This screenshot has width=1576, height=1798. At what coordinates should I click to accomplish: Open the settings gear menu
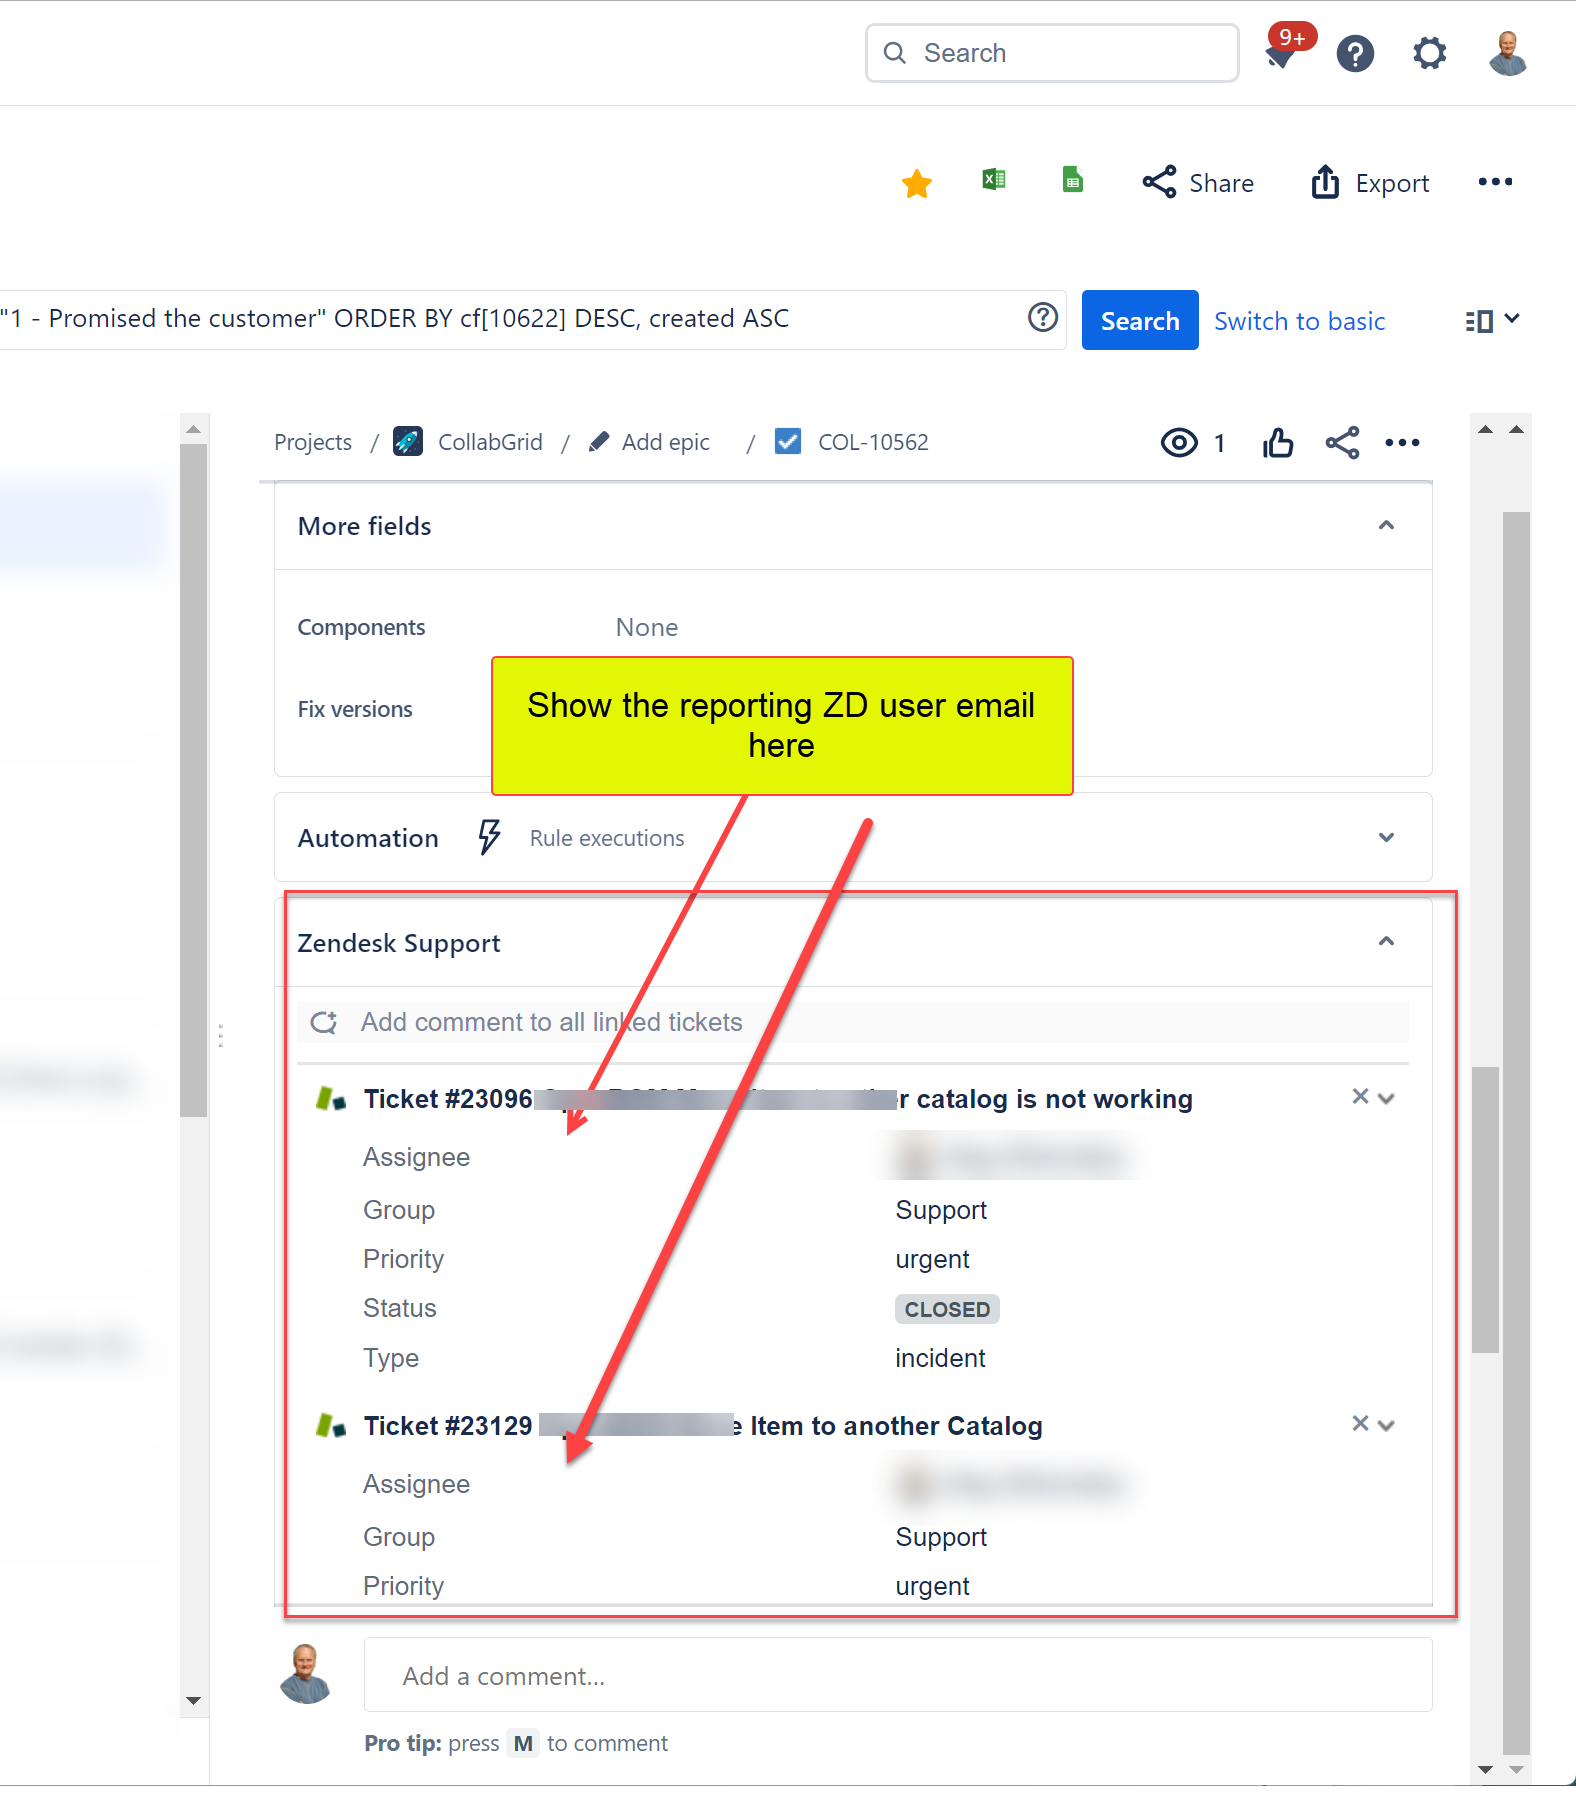point(1429,53)
